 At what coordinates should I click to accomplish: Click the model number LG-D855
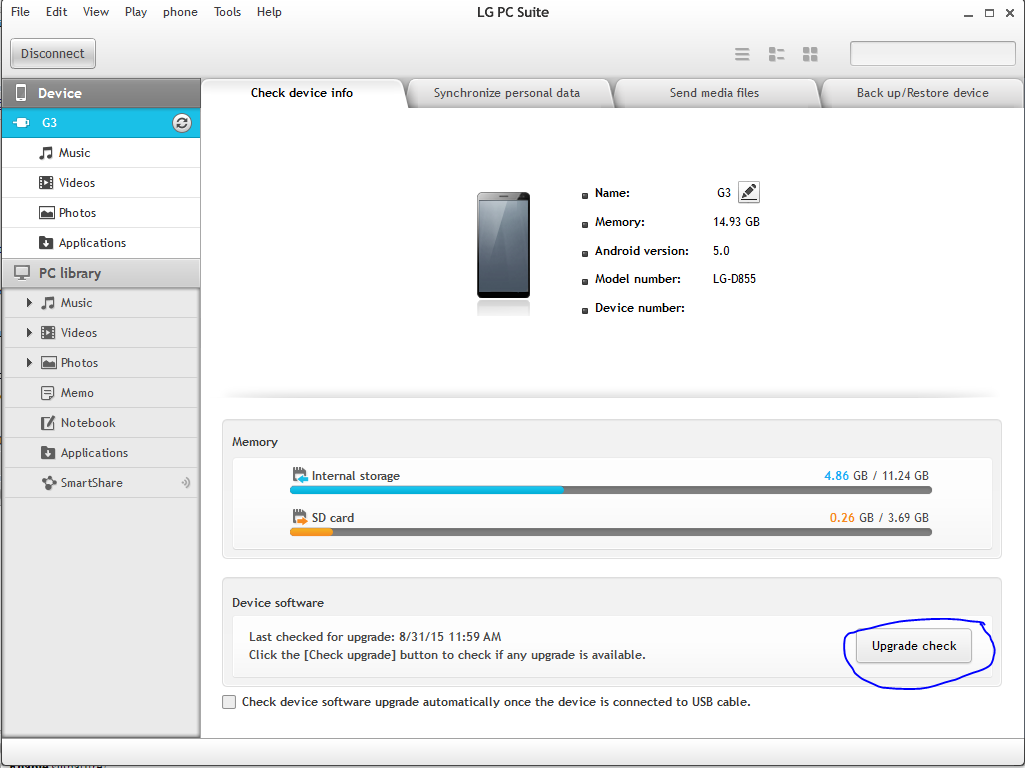tap(734, 279)
